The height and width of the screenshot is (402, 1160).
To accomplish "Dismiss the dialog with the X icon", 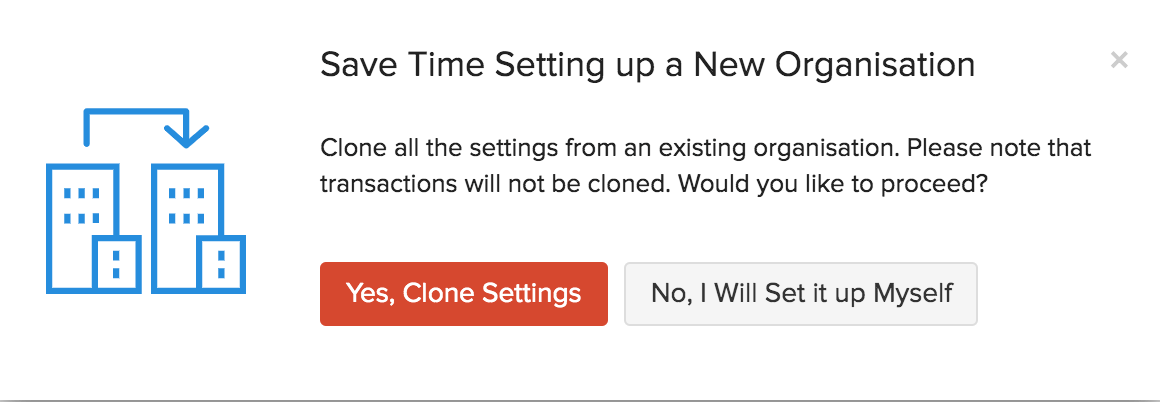I will click(1119, 60).
